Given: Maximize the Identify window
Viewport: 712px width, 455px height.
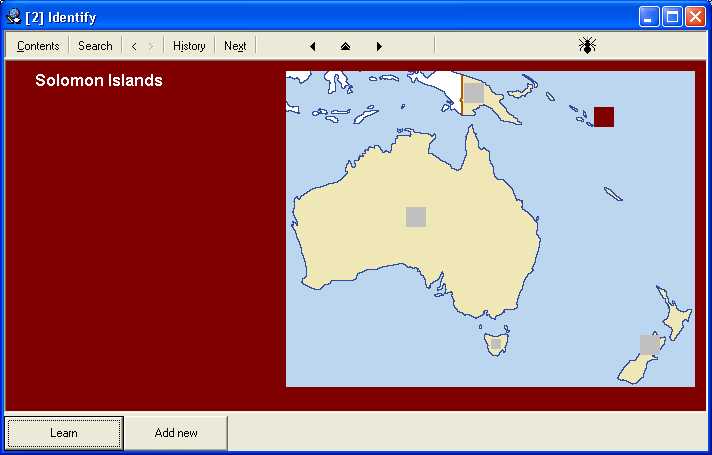Looking at the screenshot, I should point(672,16).
